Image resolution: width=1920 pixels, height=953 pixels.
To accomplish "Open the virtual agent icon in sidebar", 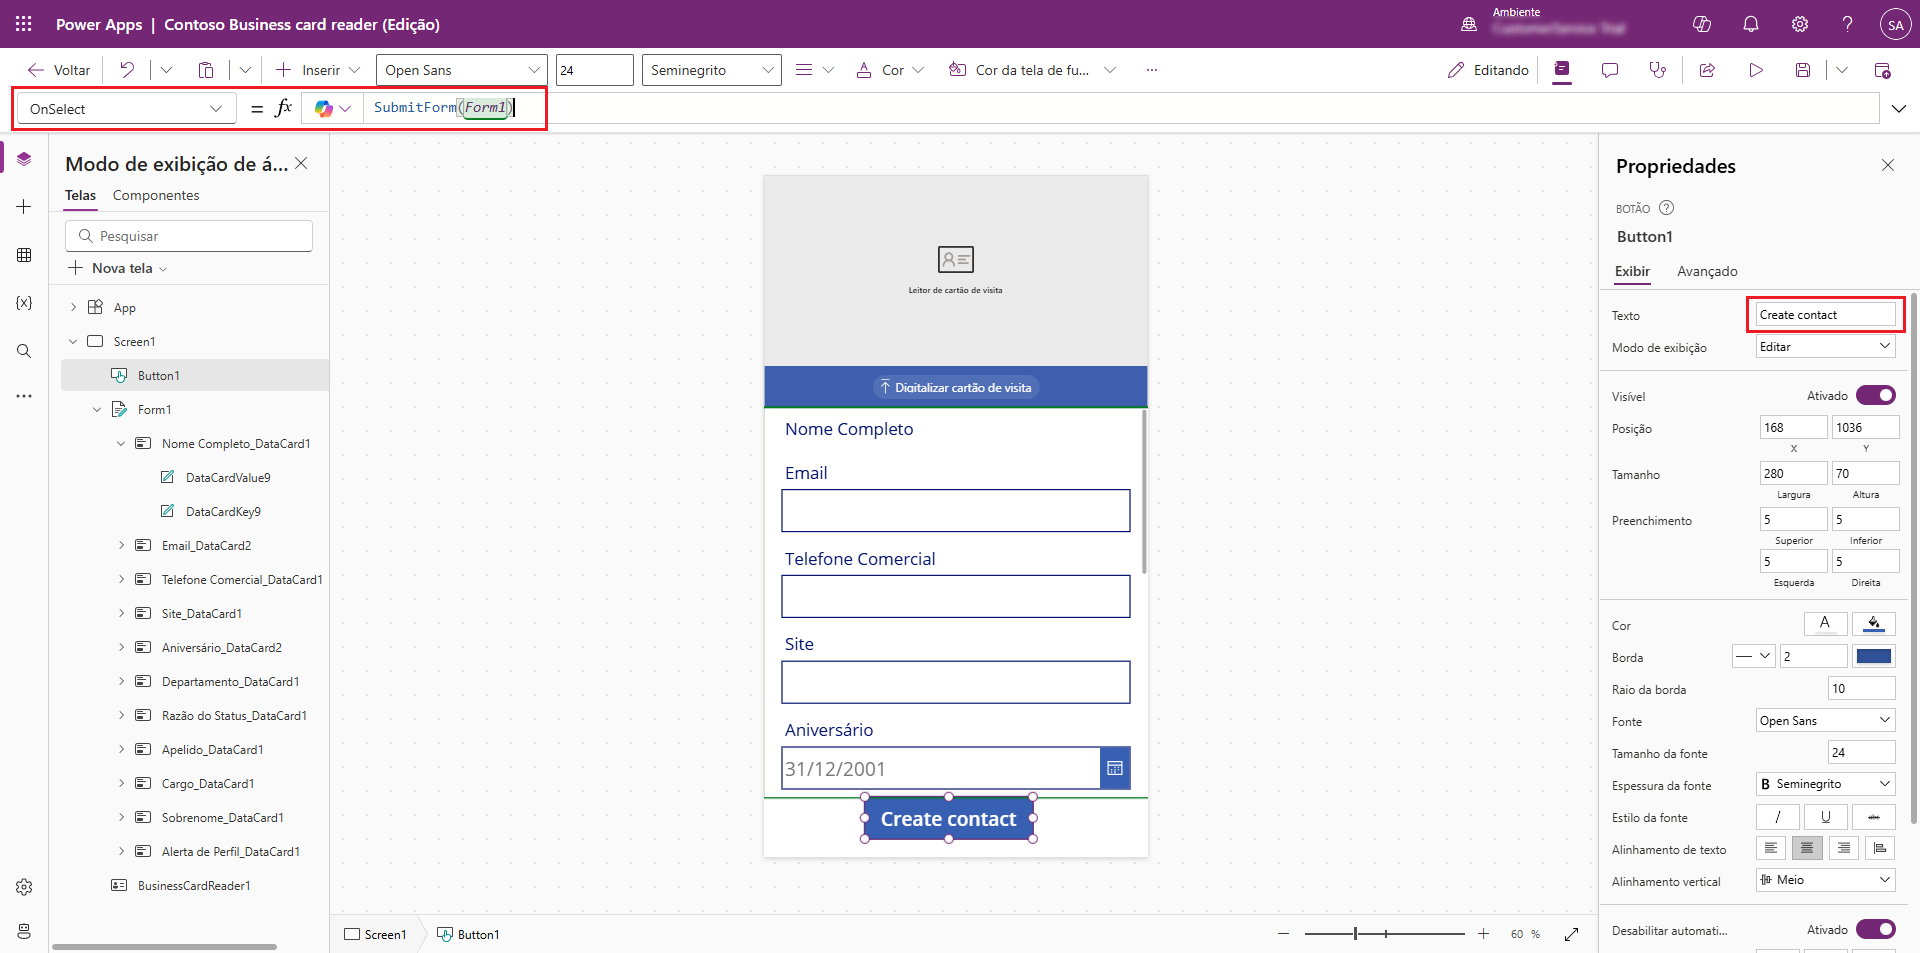I will tap(24, 931).
